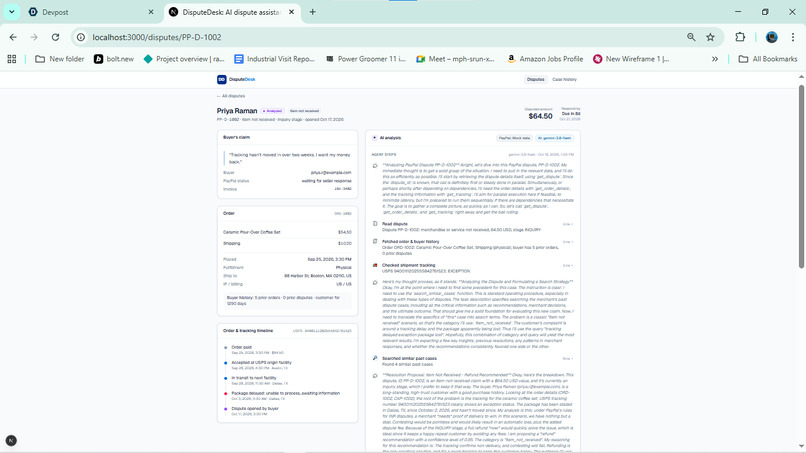Click the red Package delayed timeline marker
This screenshot has height=453, width=806.
(x=226, y=394)
